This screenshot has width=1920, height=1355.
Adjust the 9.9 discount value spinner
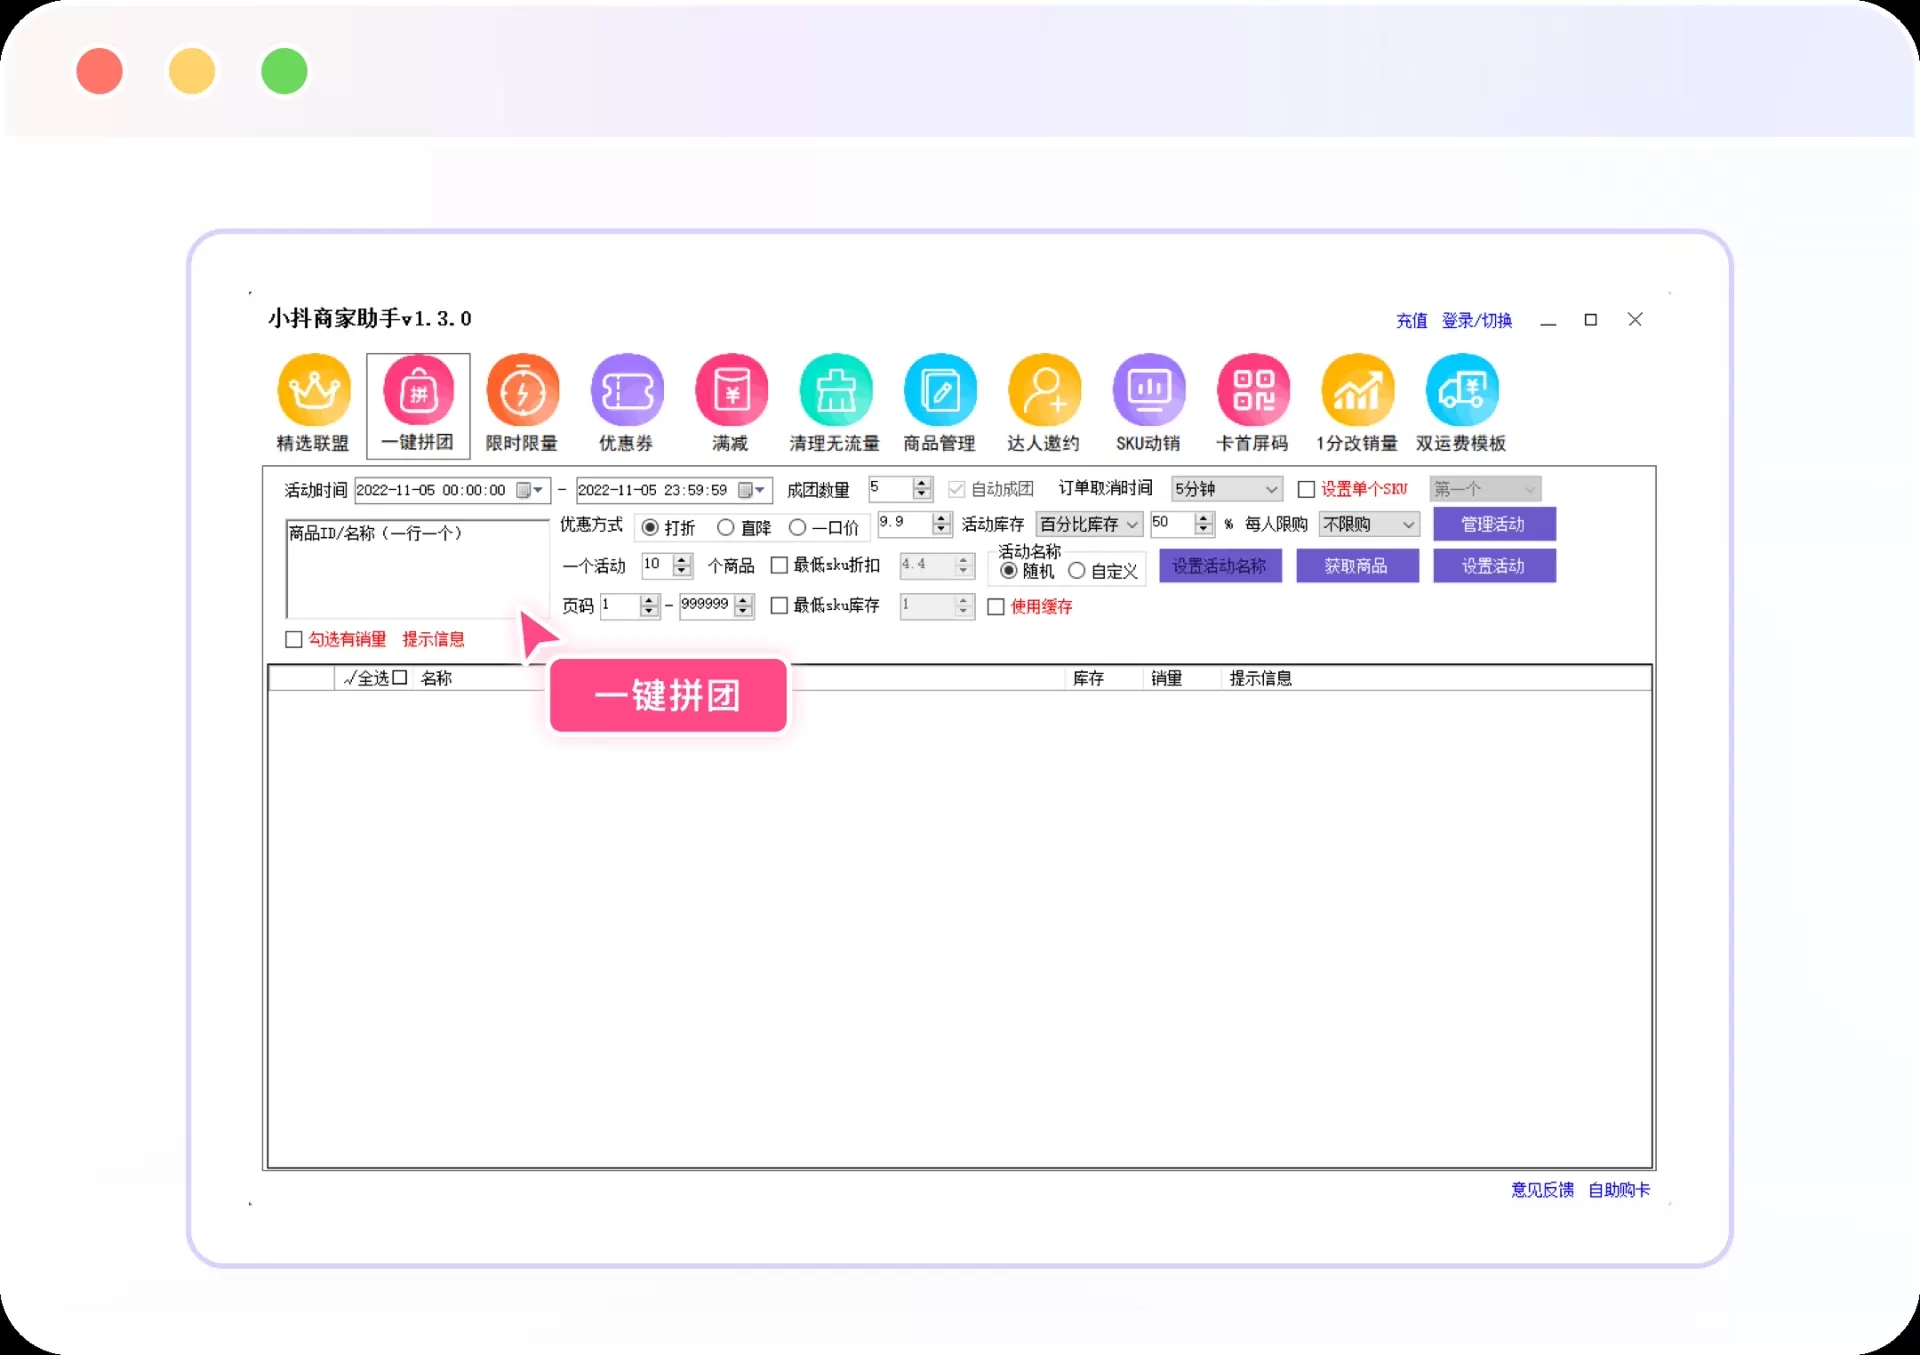[x=941, y=524]
